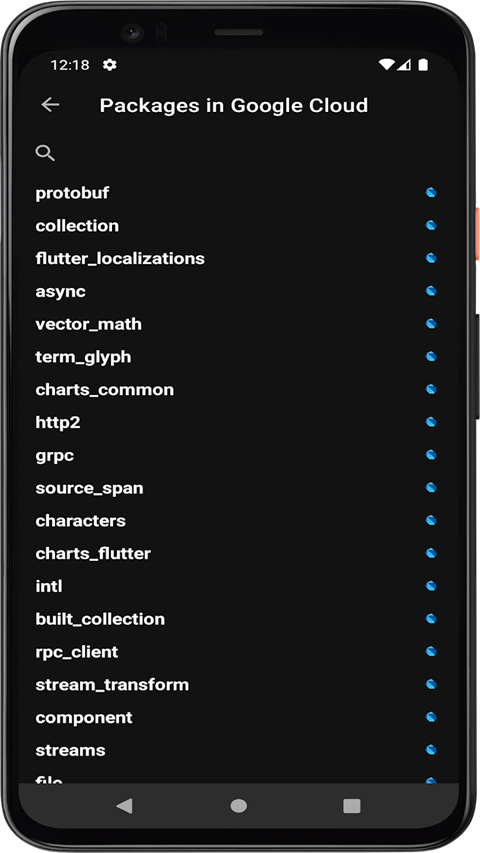Tap the Dart icon beside collection

(x=430, y=225)
